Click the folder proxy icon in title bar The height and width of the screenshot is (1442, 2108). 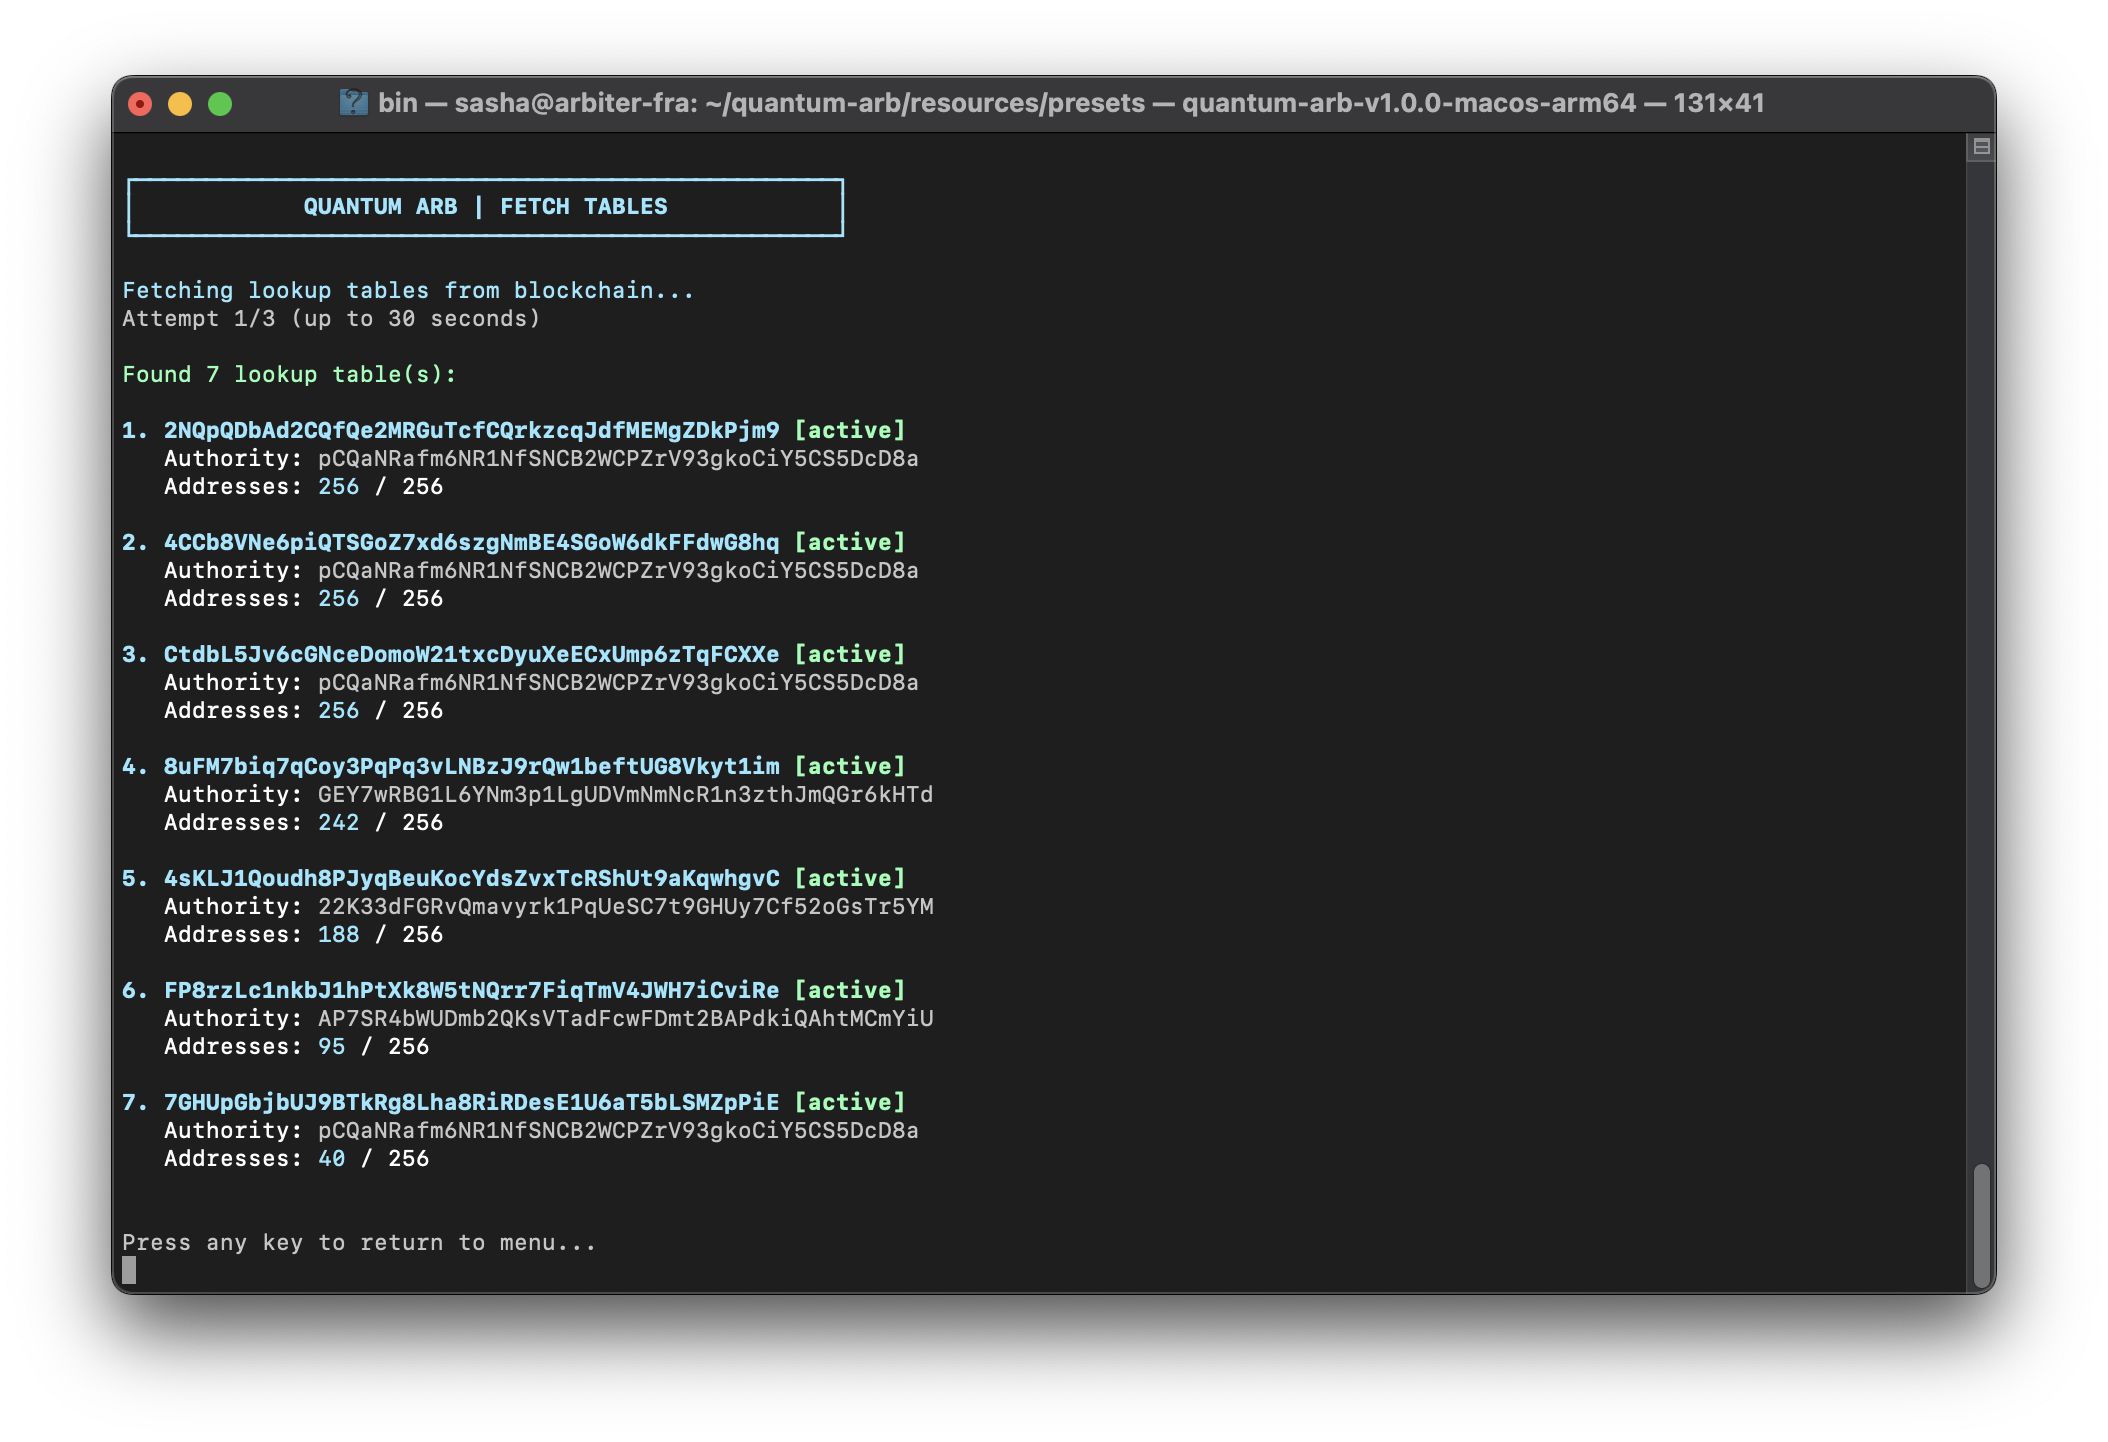click(353, 103)
